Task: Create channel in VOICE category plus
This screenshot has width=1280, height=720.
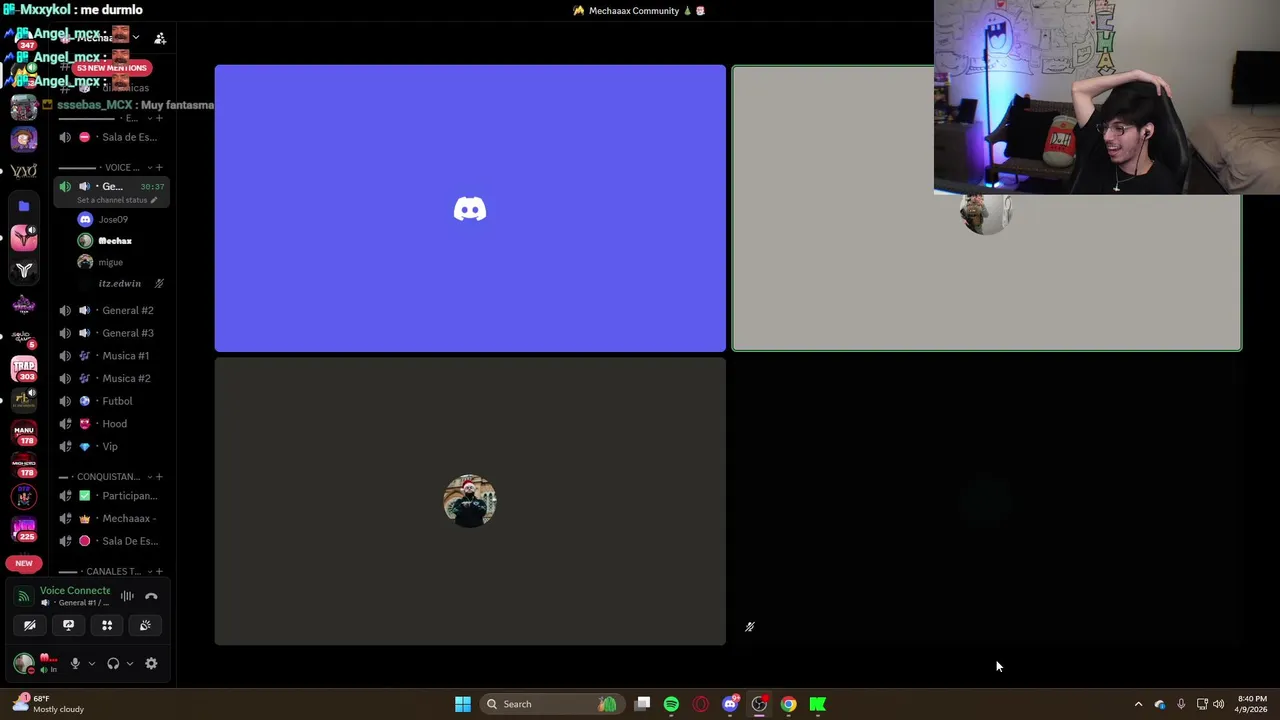Action: 159,167
